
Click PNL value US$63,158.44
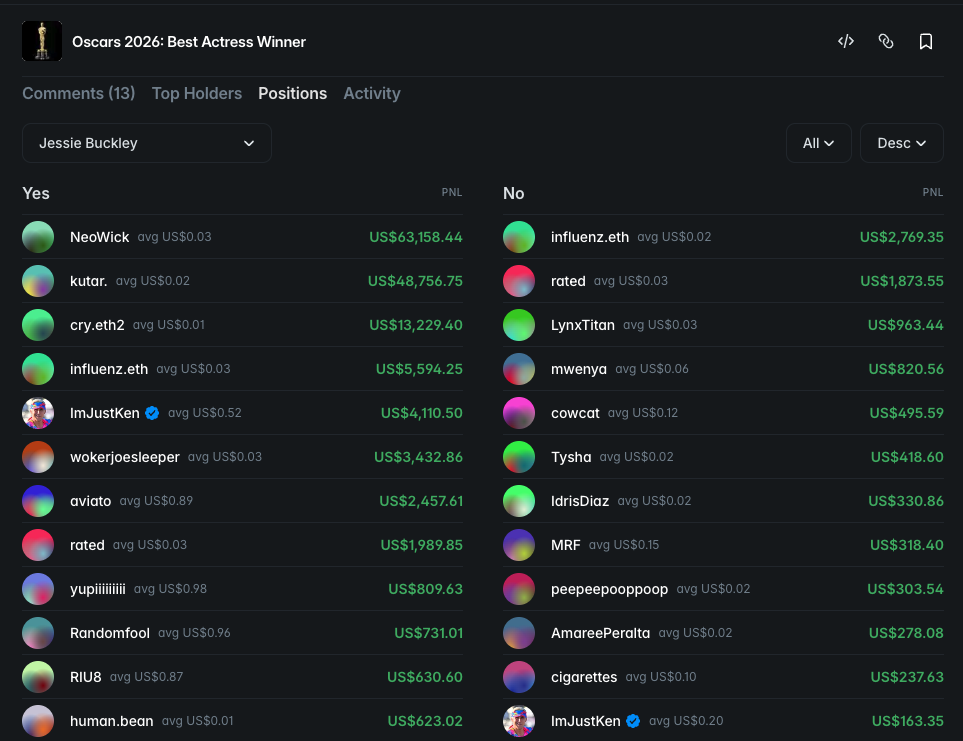point(416,237)
